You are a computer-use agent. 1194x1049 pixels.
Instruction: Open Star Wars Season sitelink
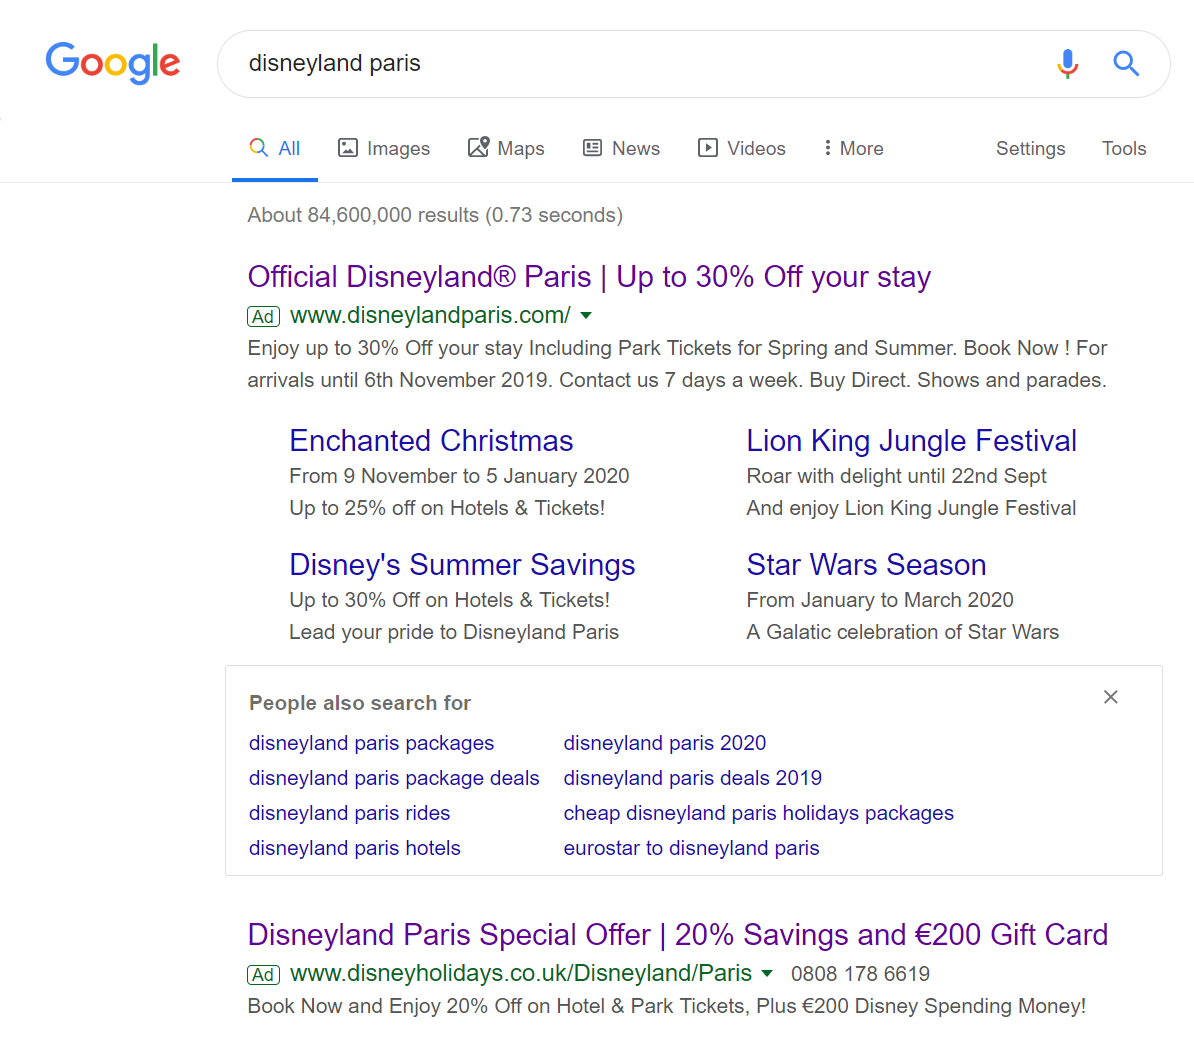[866, 565]
